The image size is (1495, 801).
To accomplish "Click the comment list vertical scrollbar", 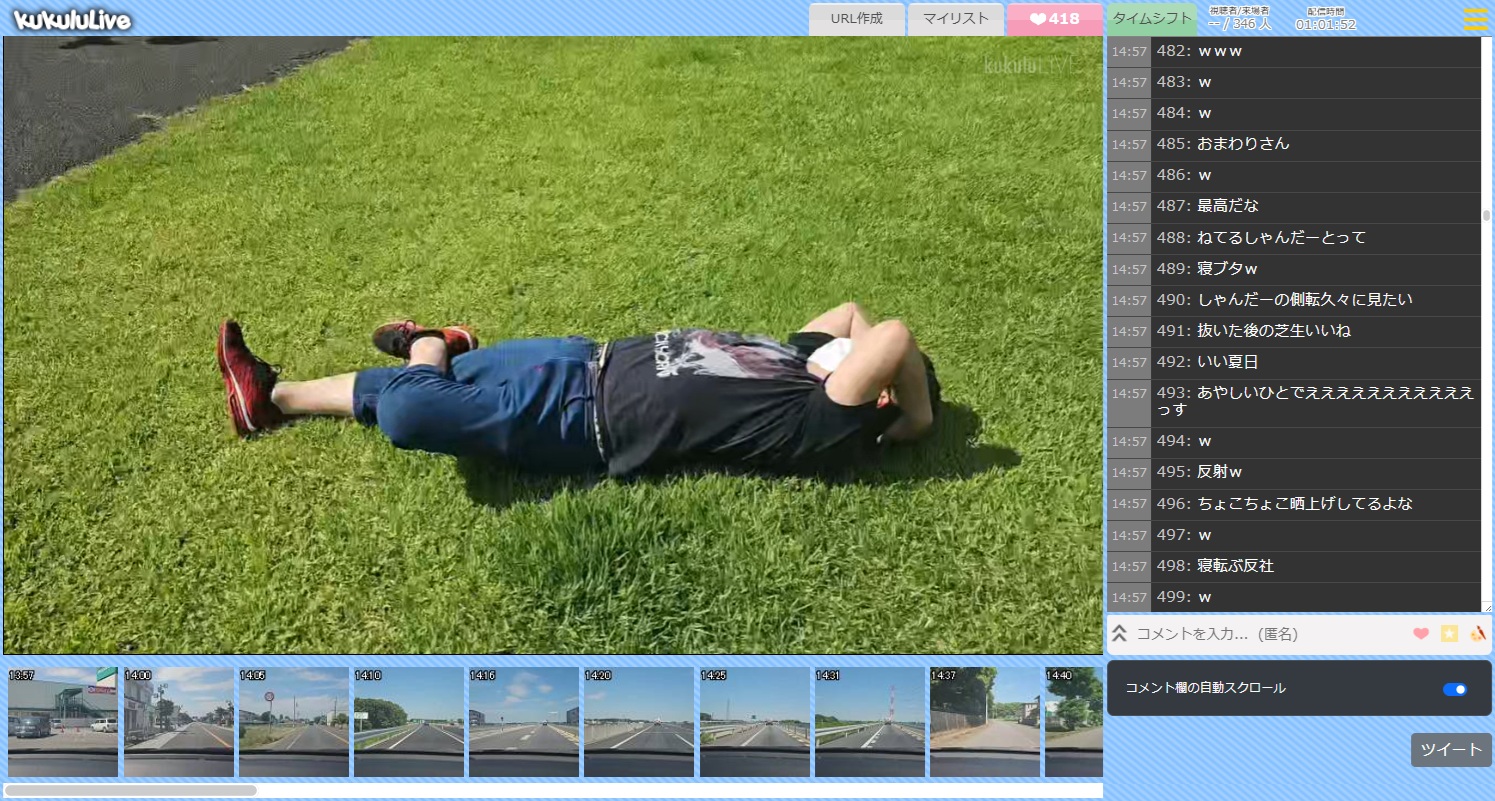I will click(x=1486, y=215).
